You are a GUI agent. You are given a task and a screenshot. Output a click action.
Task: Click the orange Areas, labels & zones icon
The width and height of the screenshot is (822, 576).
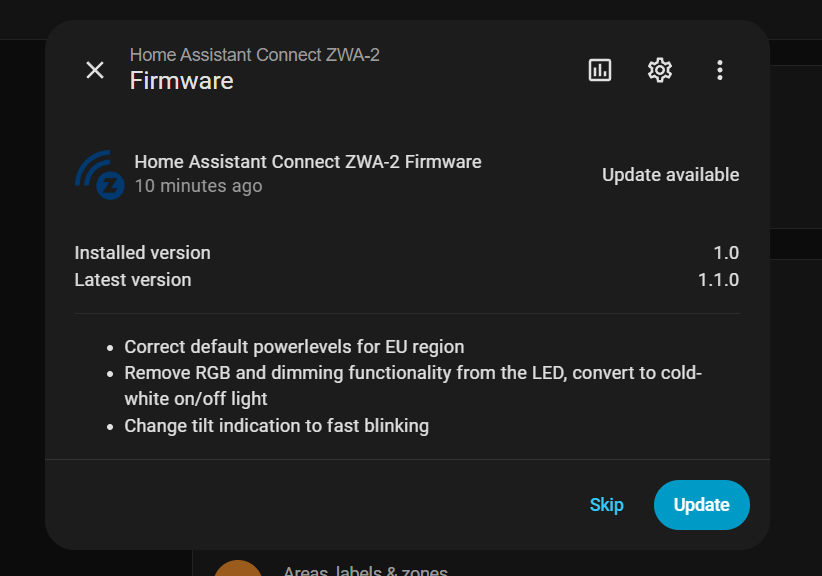click(x=238, y=568)
